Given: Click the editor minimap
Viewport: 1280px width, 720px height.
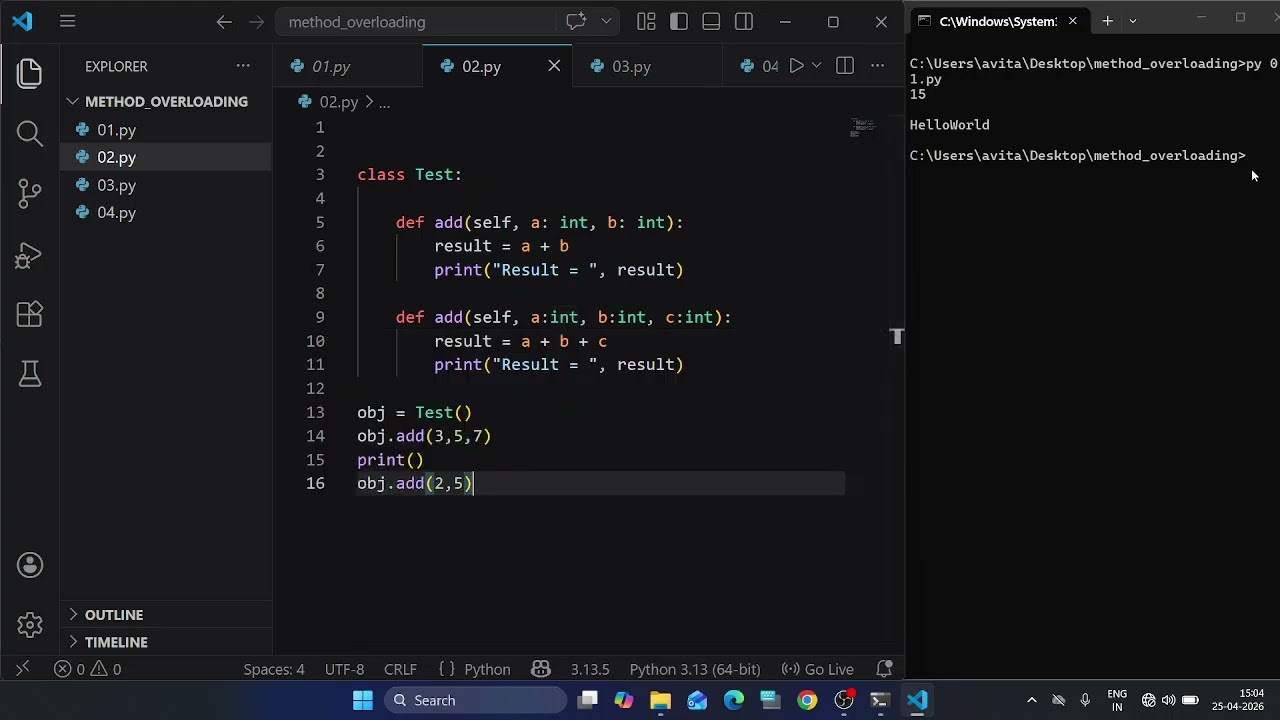Looking at the screenshot, I should pyautogui.click(x=863, y=127).
